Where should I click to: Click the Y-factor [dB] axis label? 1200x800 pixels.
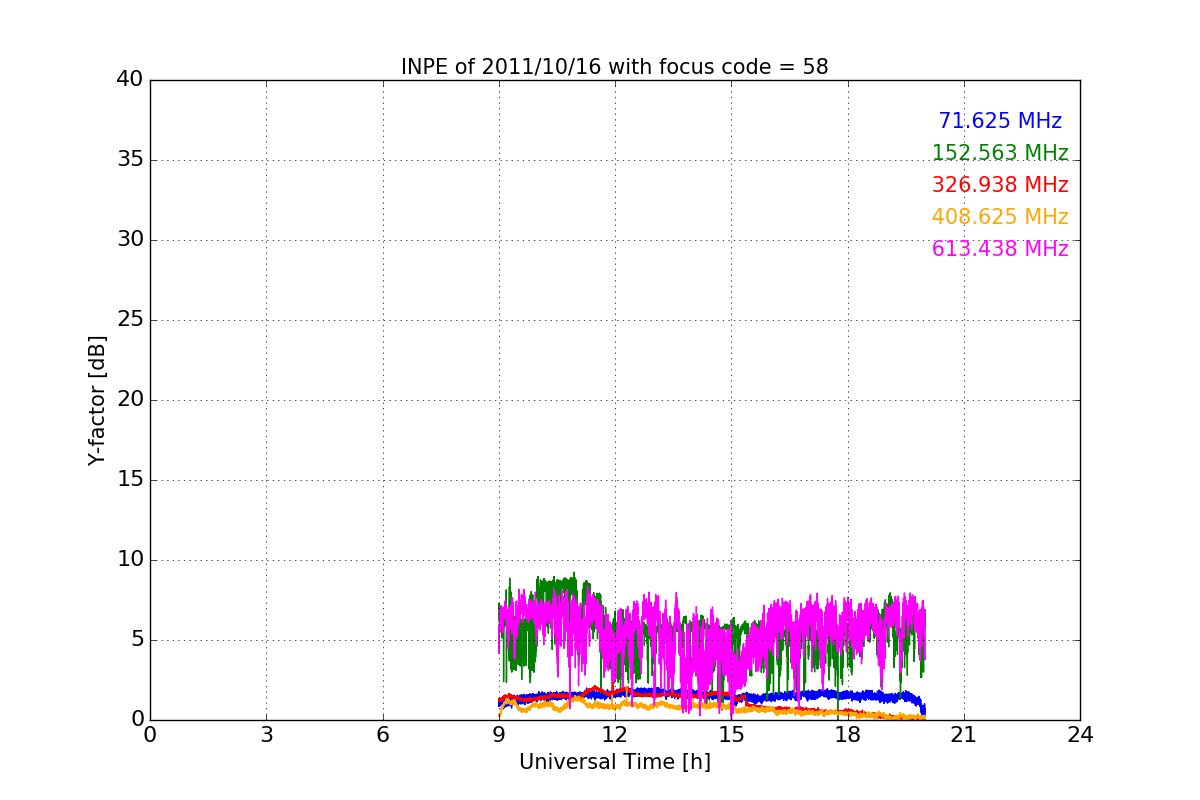(x=97, y=400)
